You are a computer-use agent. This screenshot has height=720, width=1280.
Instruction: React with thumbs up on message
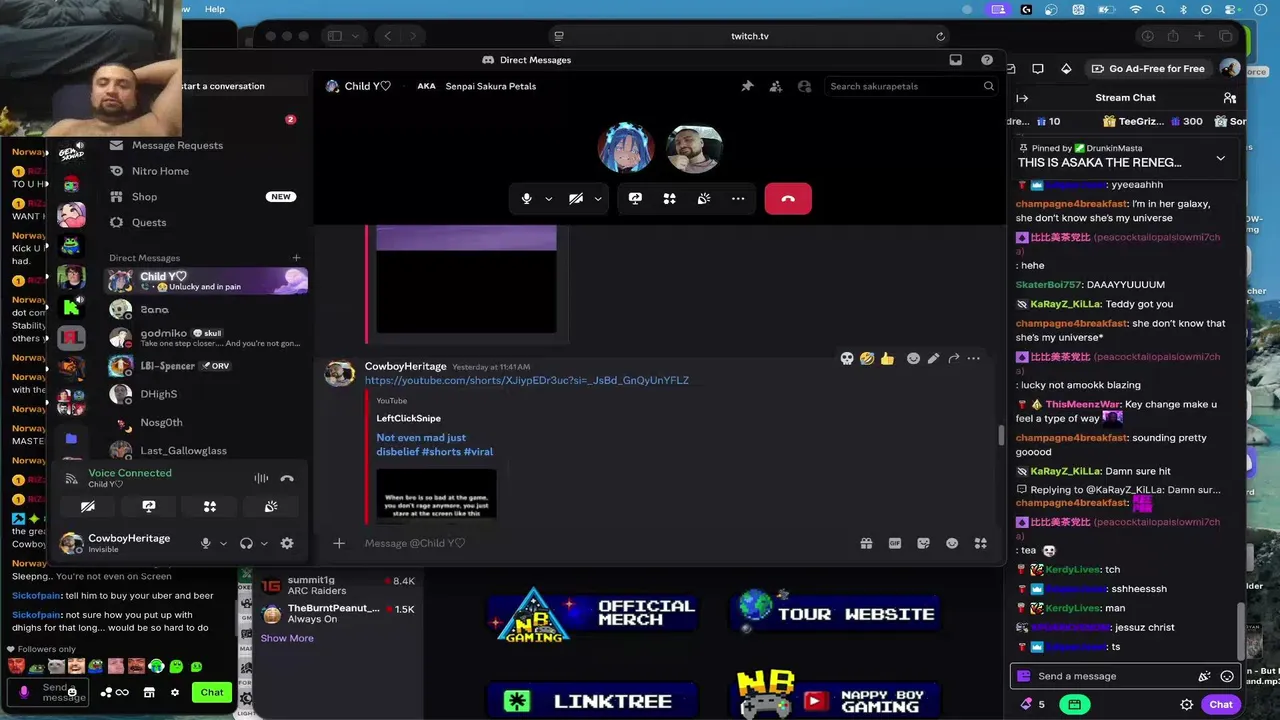pos(887,358)
